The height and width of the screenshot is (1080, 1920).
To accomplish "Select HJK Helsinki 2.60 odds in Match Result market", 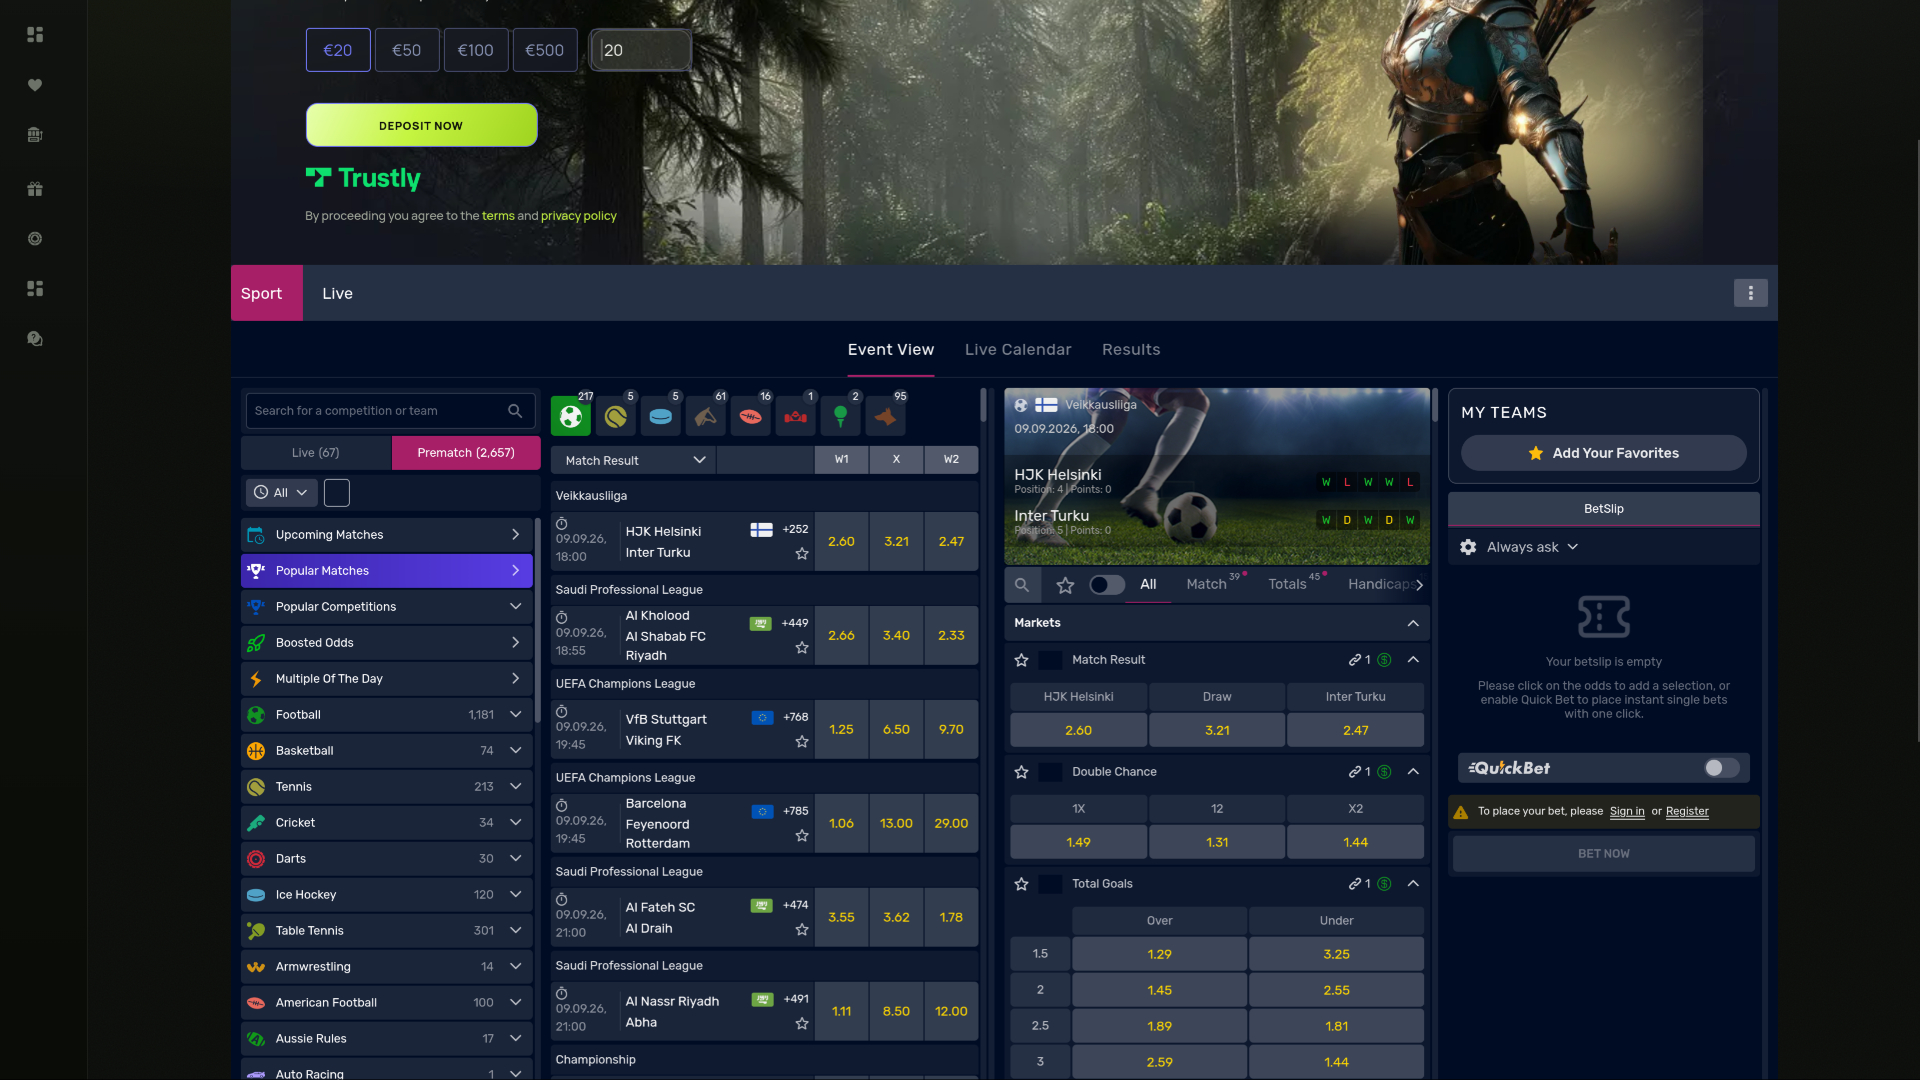I will [x=1078, y=730].
